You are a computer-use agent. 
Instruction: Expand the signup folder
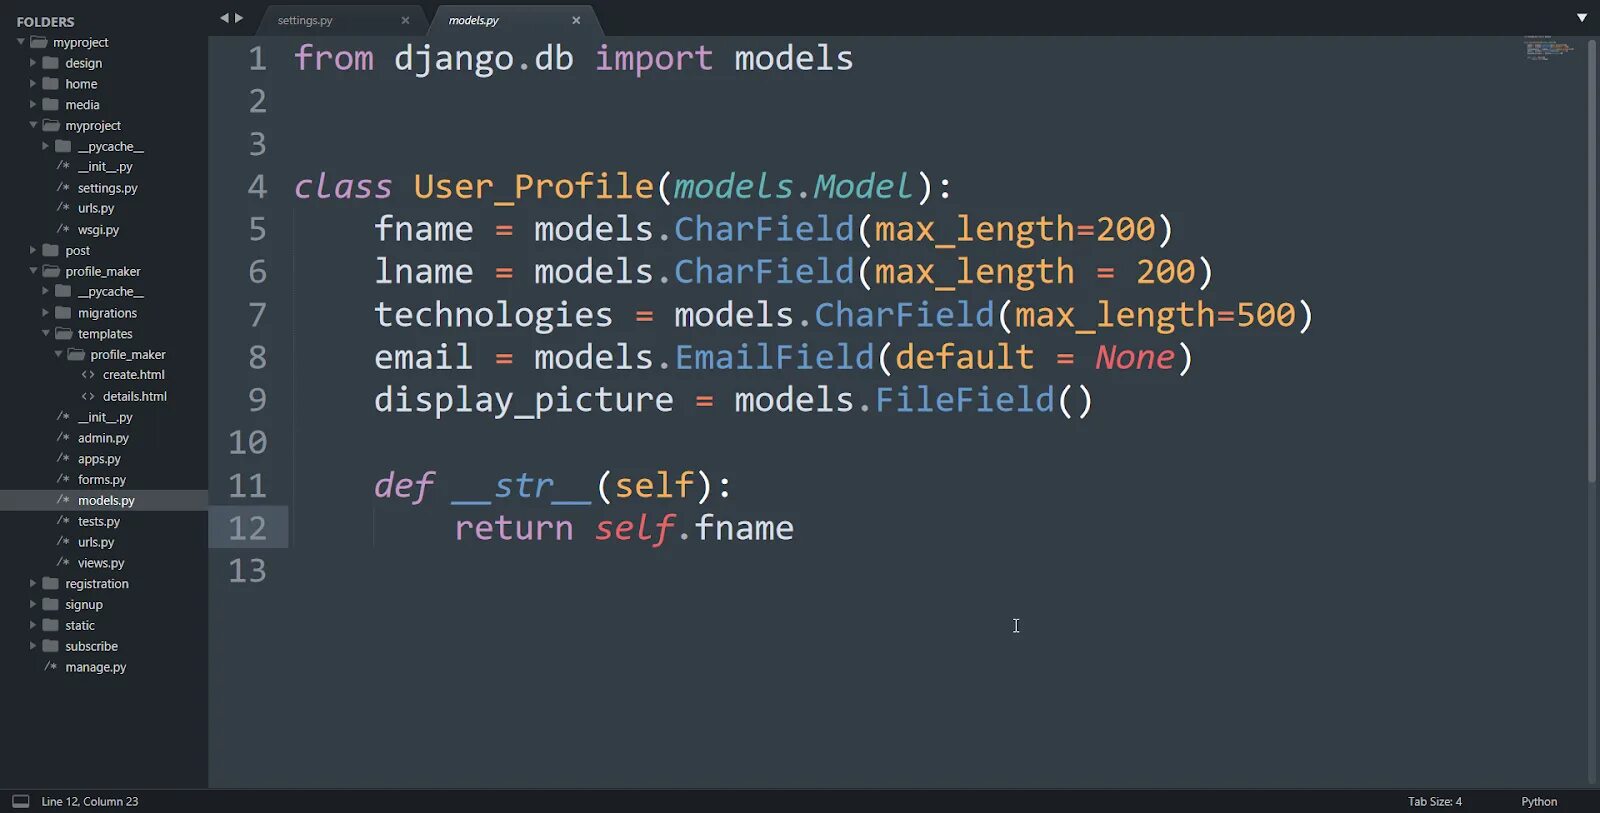pos(33,604)
